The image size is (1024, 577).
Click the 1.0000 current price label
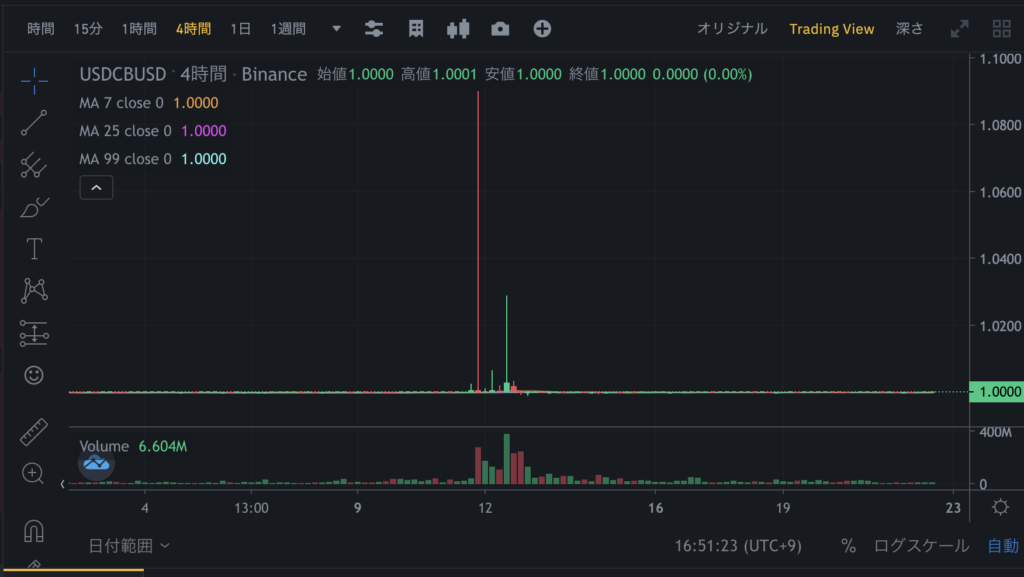pos(997,392)
